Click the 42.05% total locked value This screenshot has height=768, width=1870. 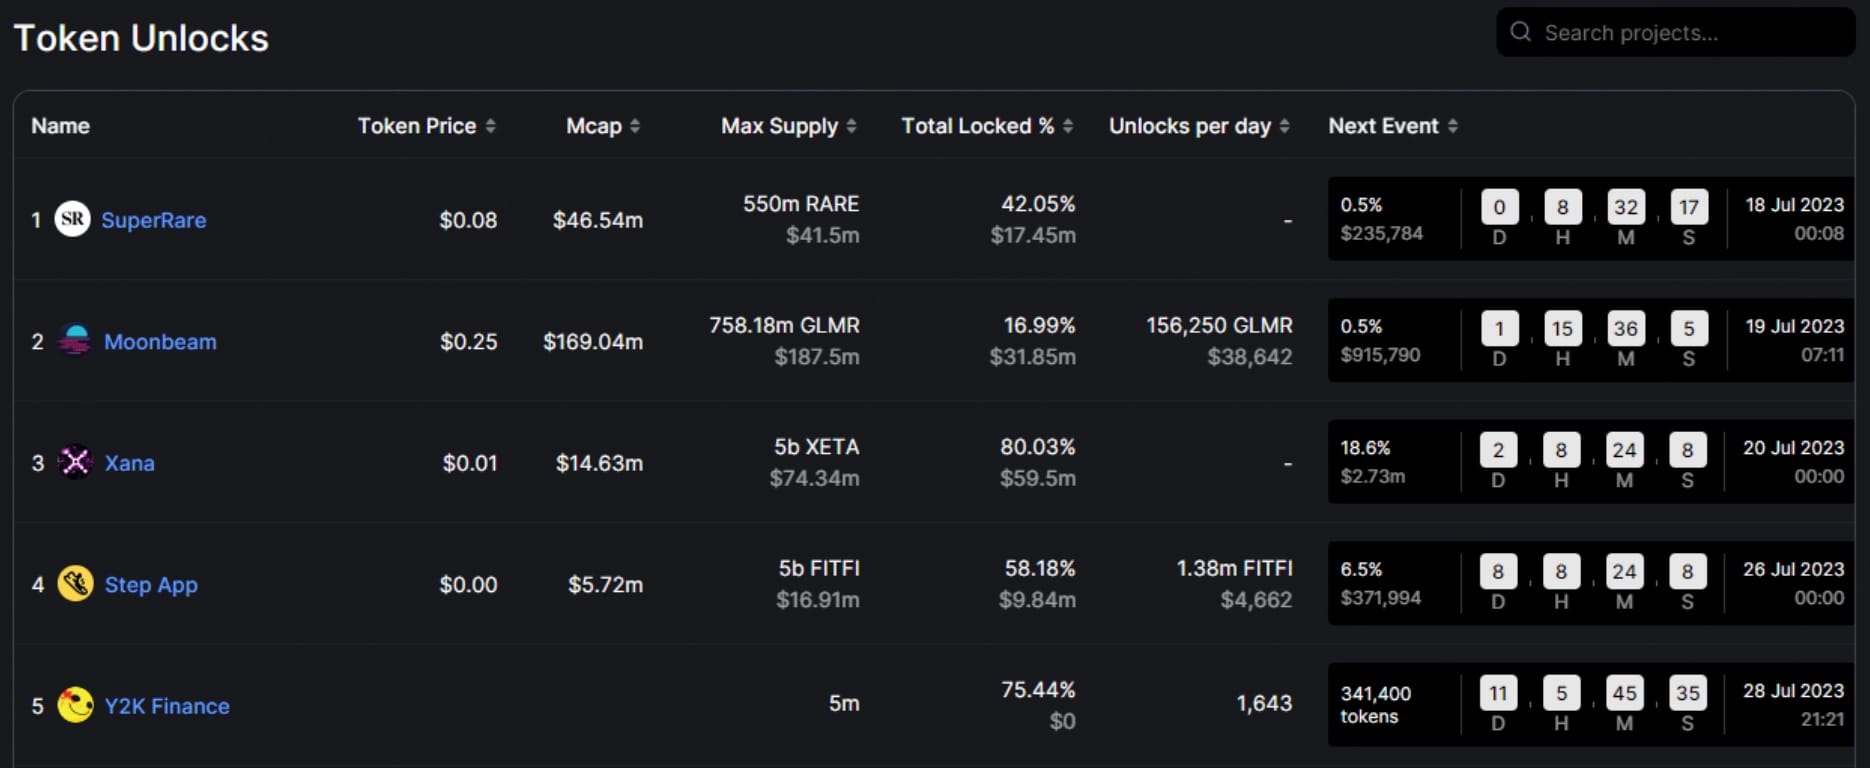click(1038, 204)
